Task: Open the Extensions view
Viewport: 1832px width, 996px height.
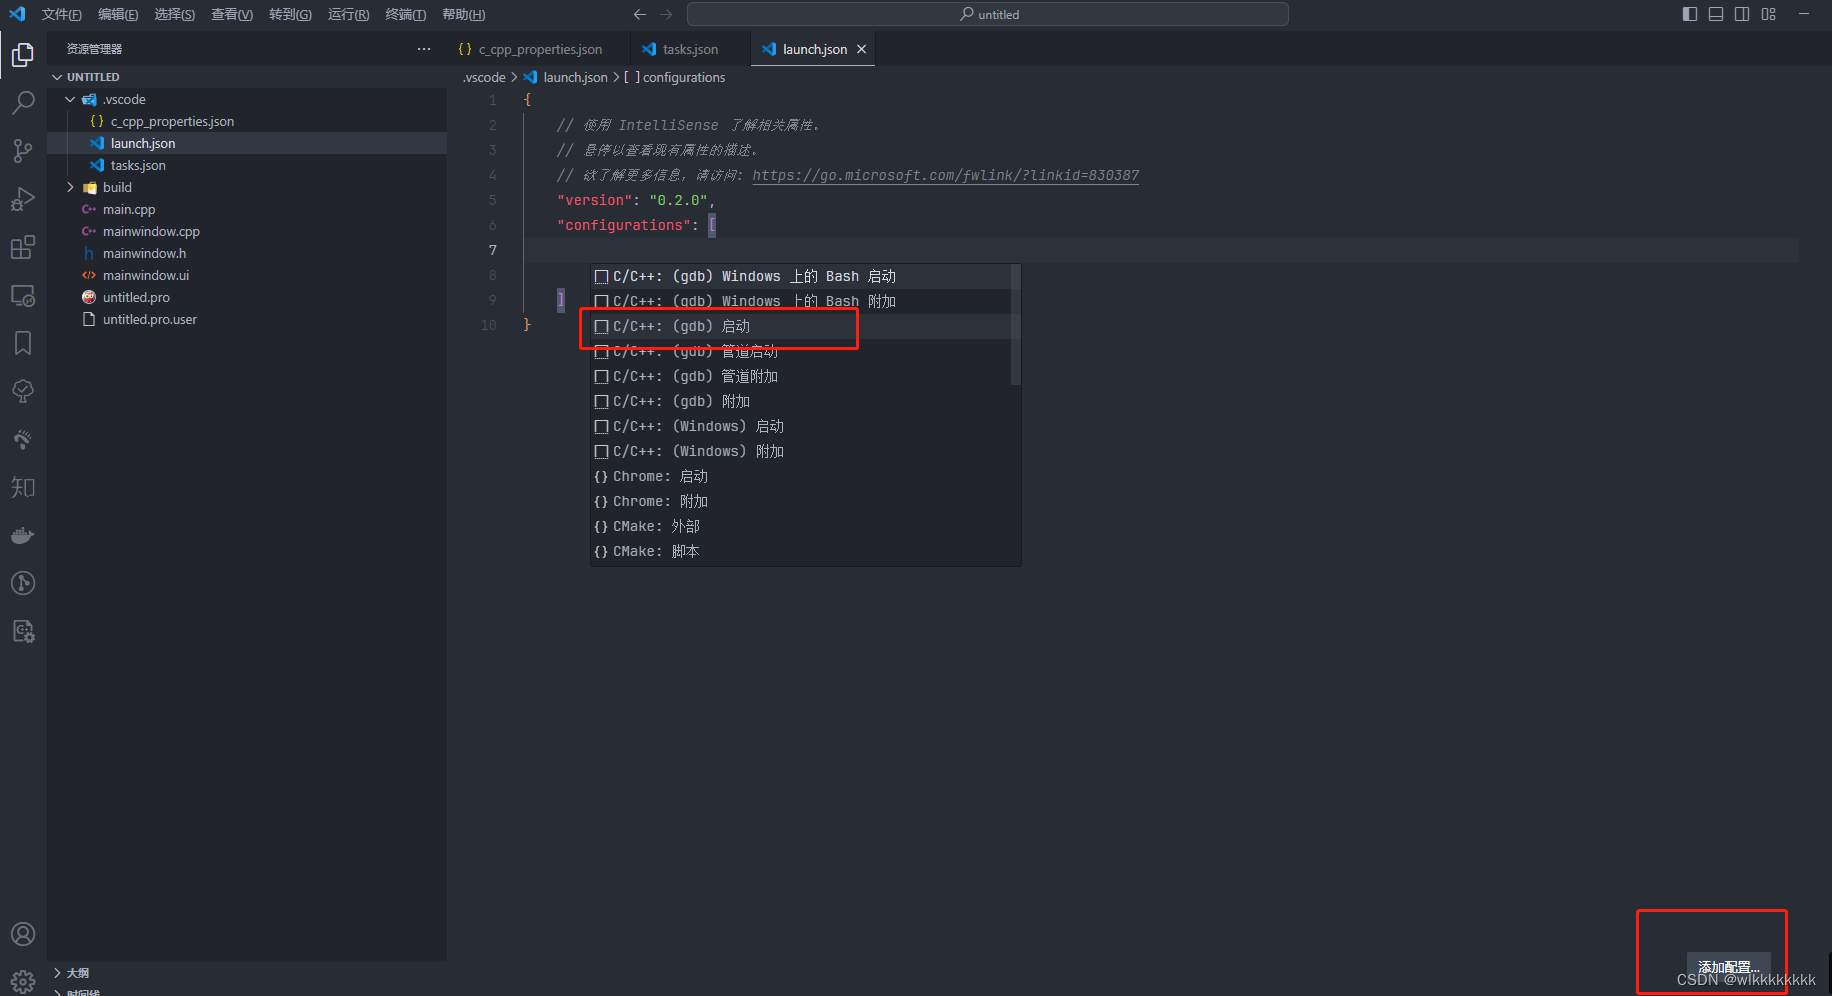Action: (23, 247)
